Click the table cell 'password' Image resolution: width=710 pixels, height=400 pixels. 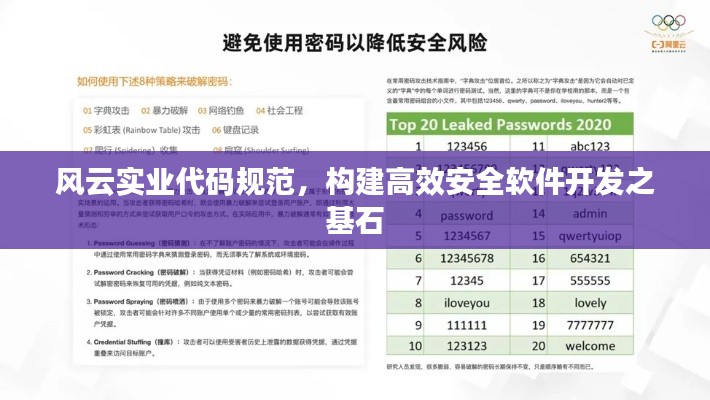click(467, 215)
